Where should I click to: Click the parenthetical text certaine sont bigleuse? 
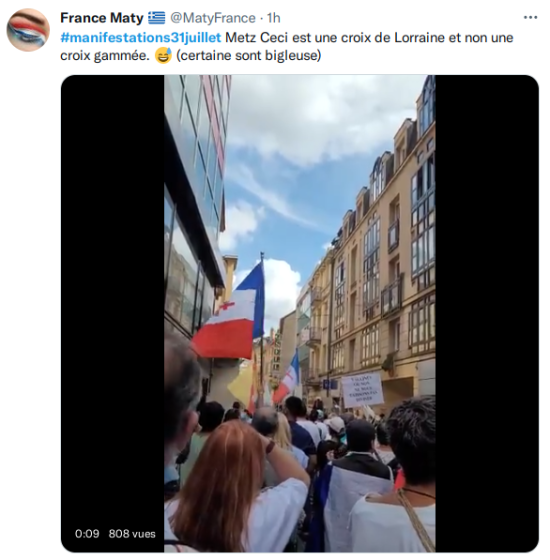point(249,55)
